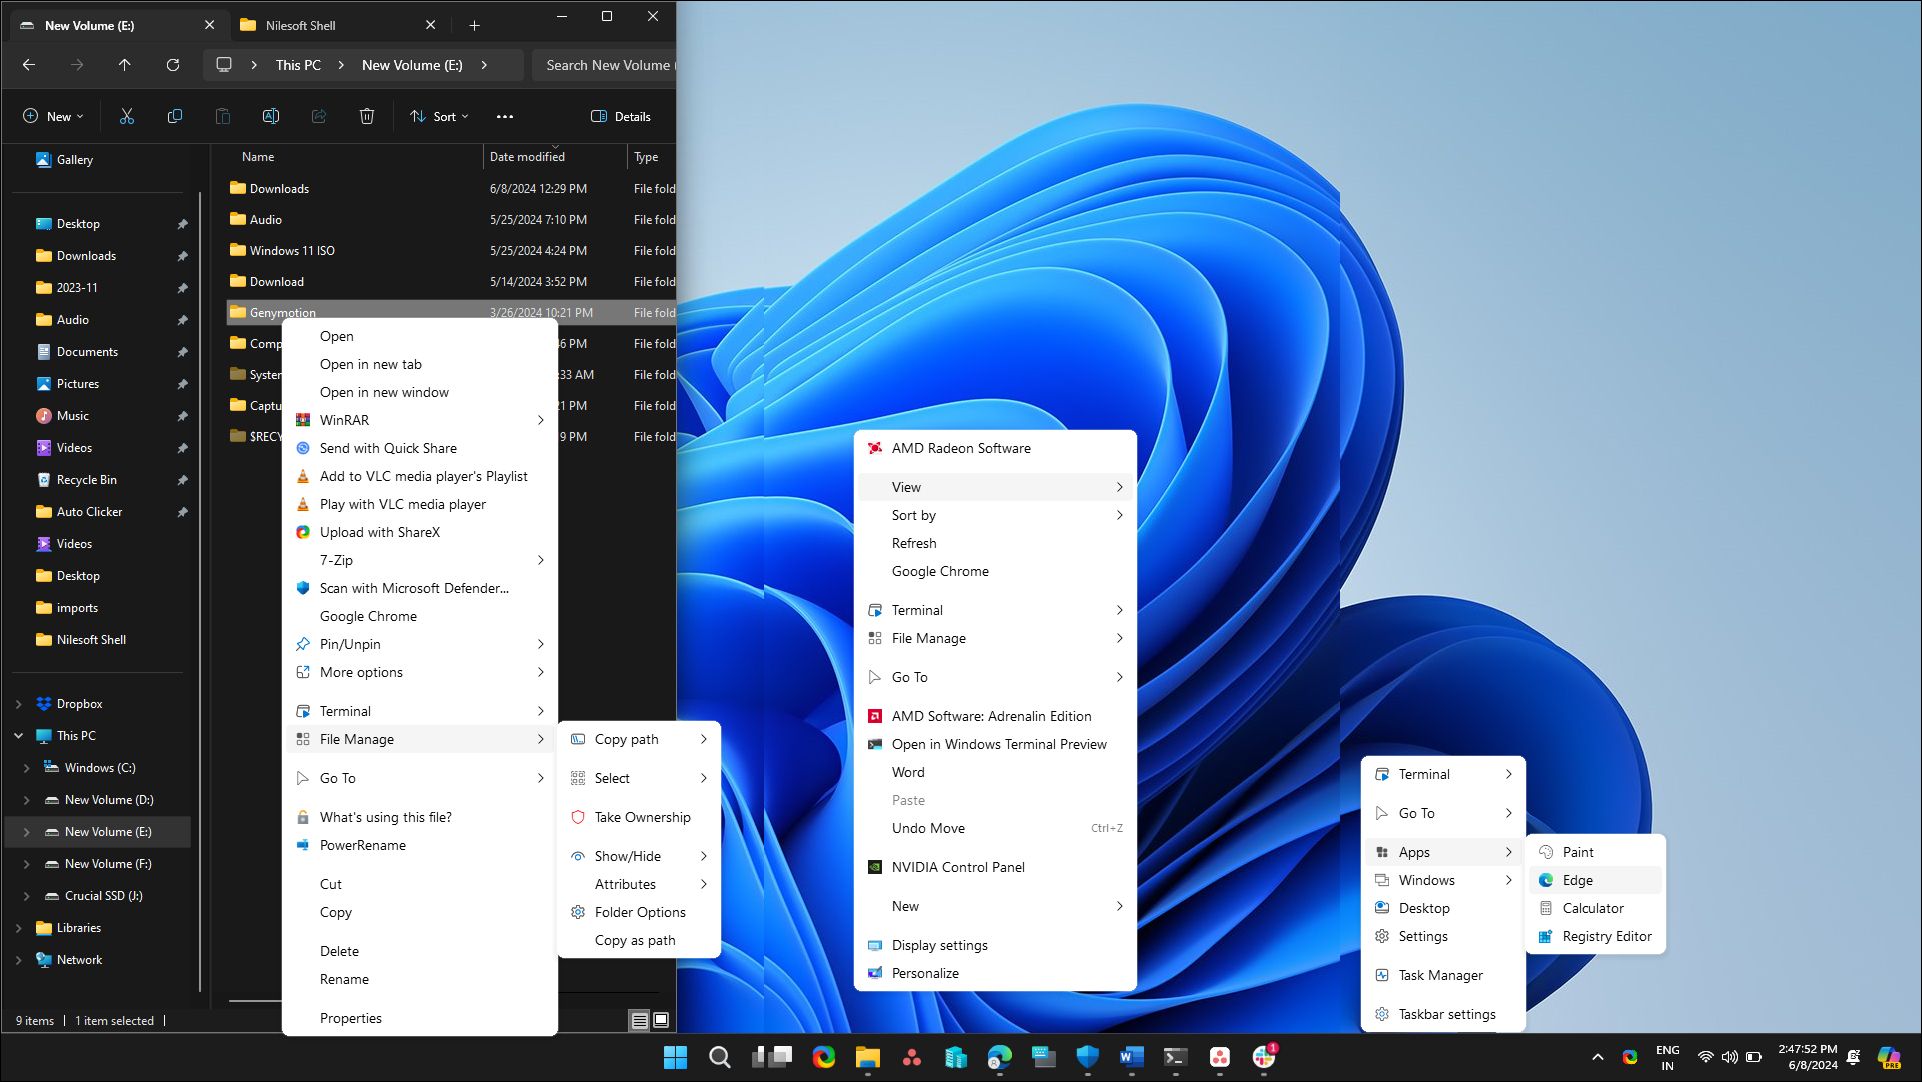Expand Go To submenu arrow

click(x=539, y=779)
